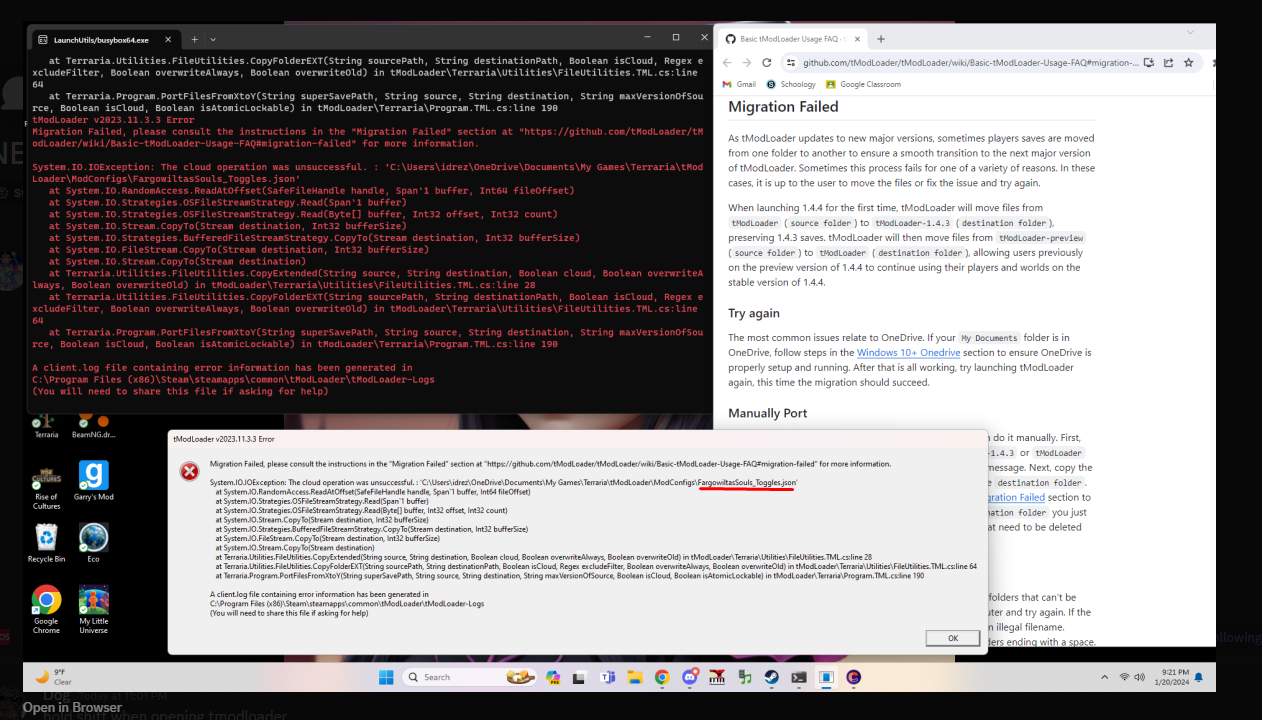
Task: Open the notifications bell icon
Action: click(1198, 677)
